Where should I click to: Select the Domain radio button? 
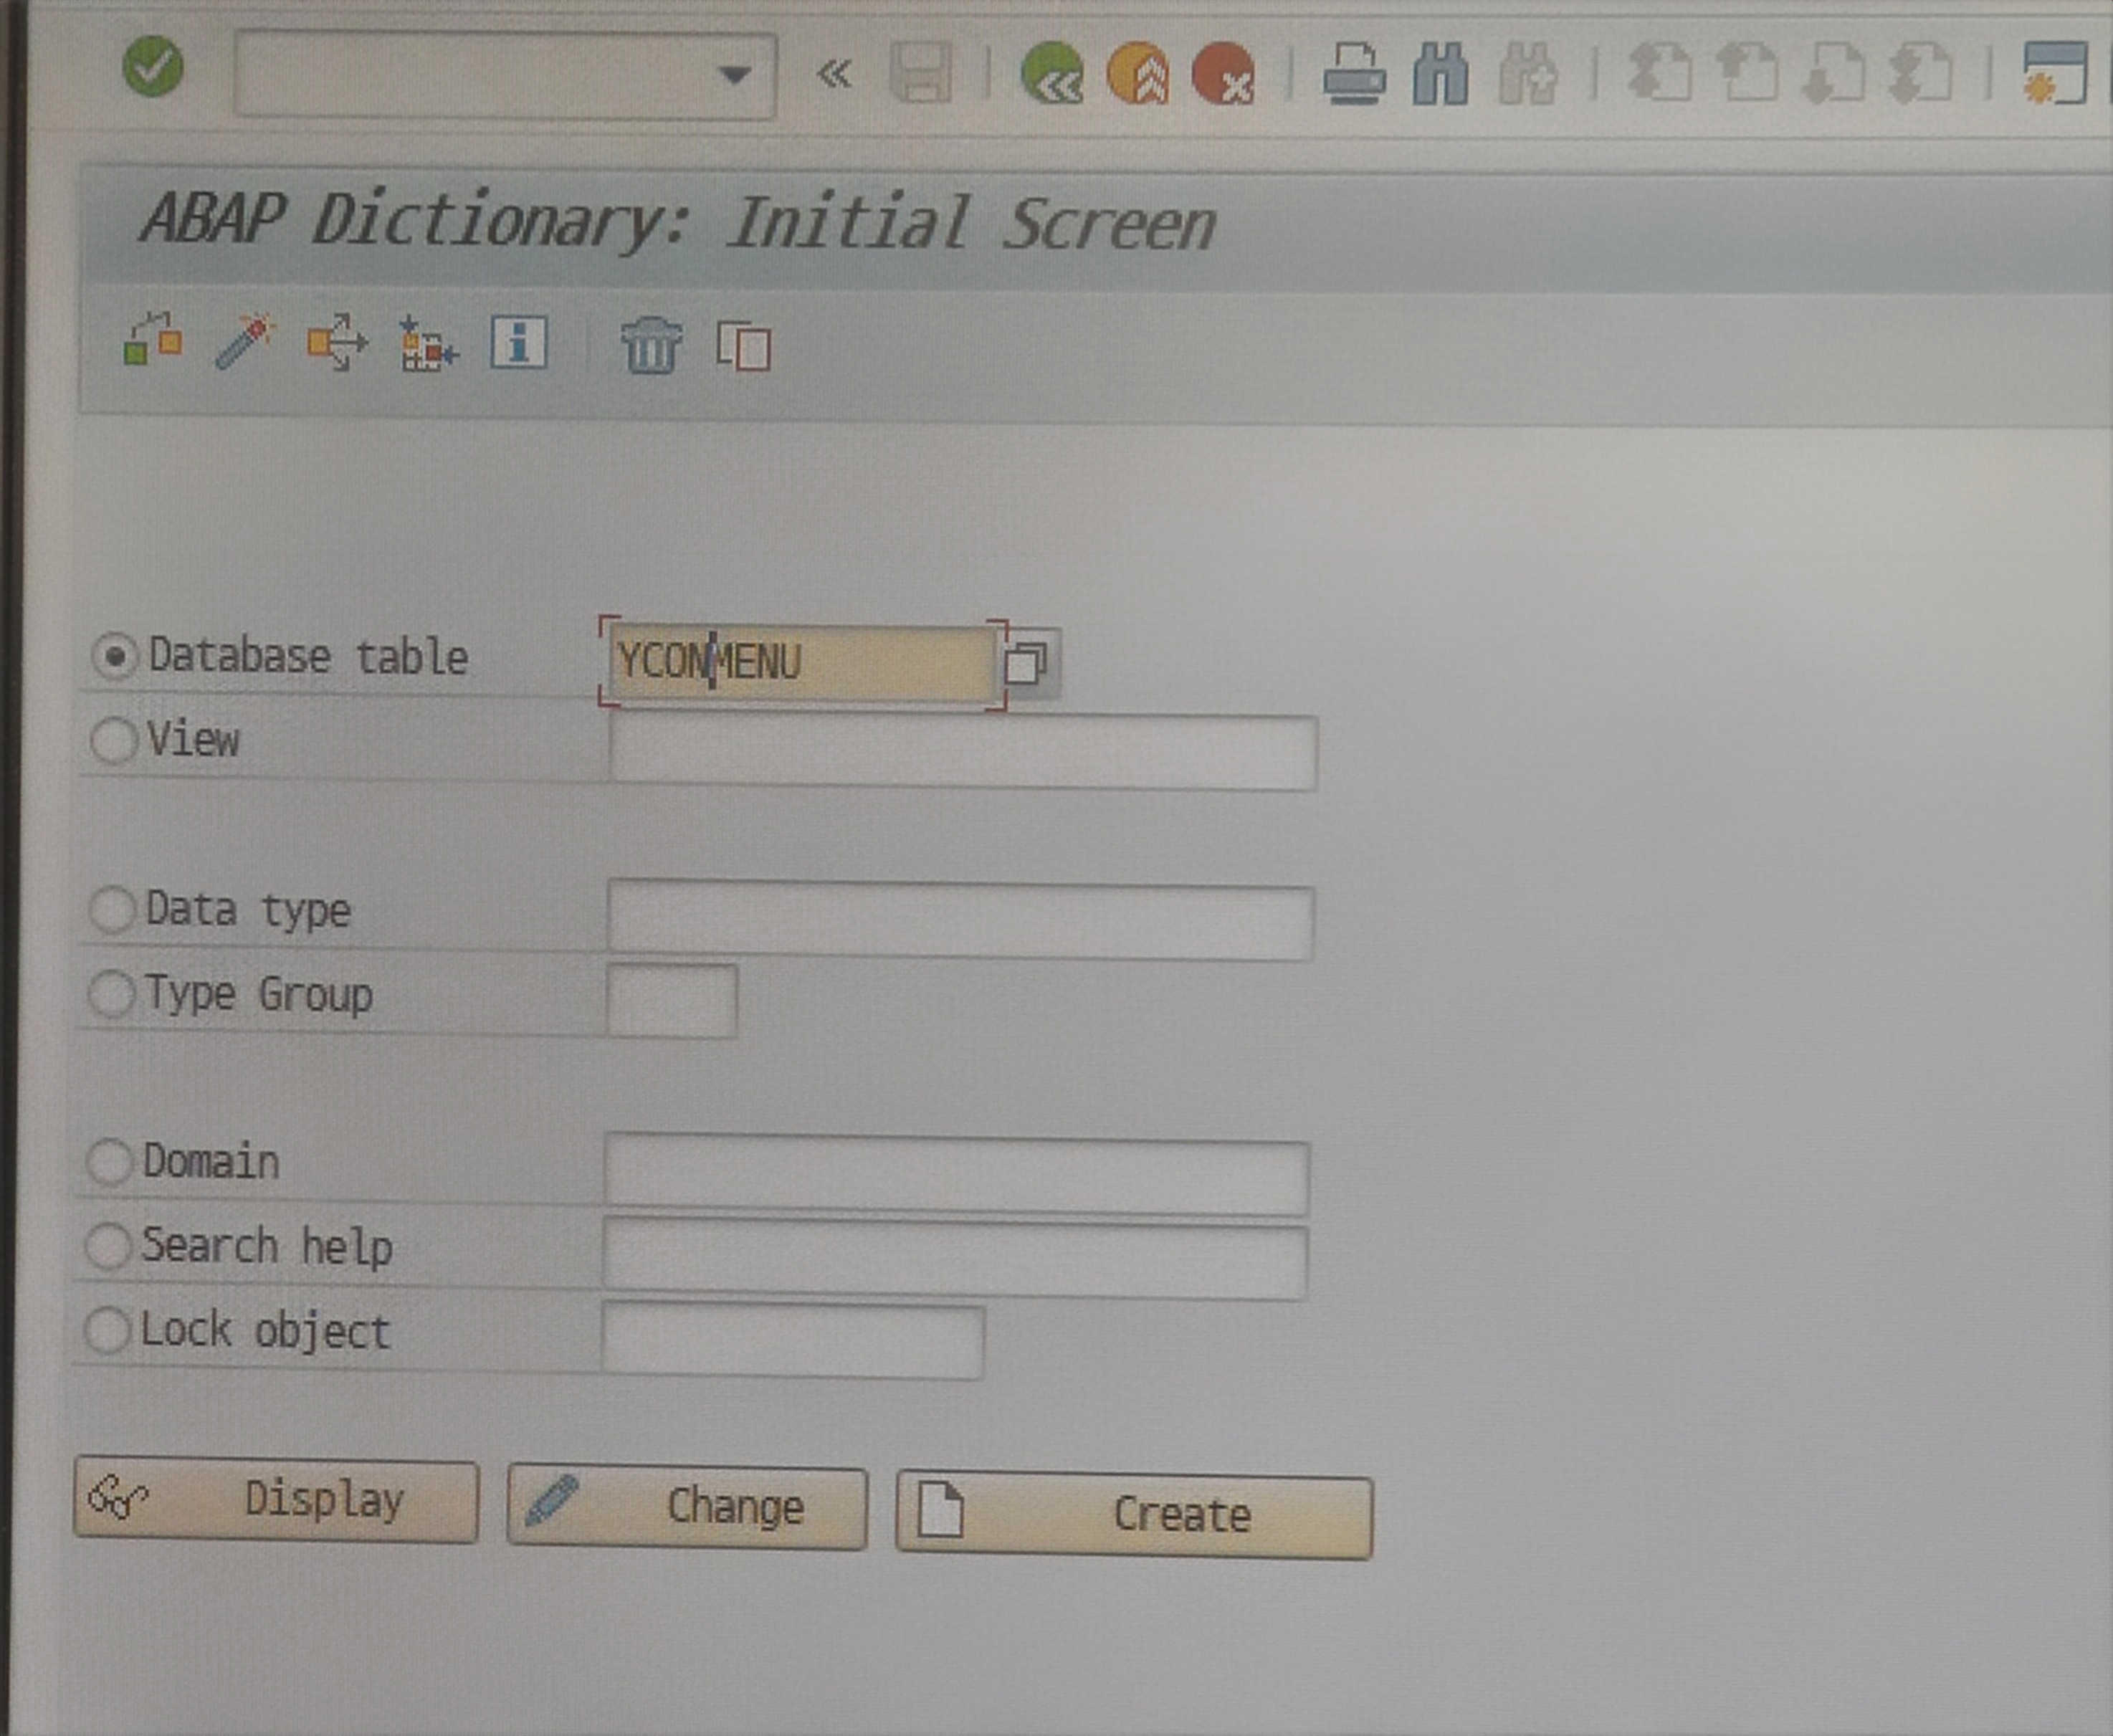pyautogui.click(x=109, y=1162)
